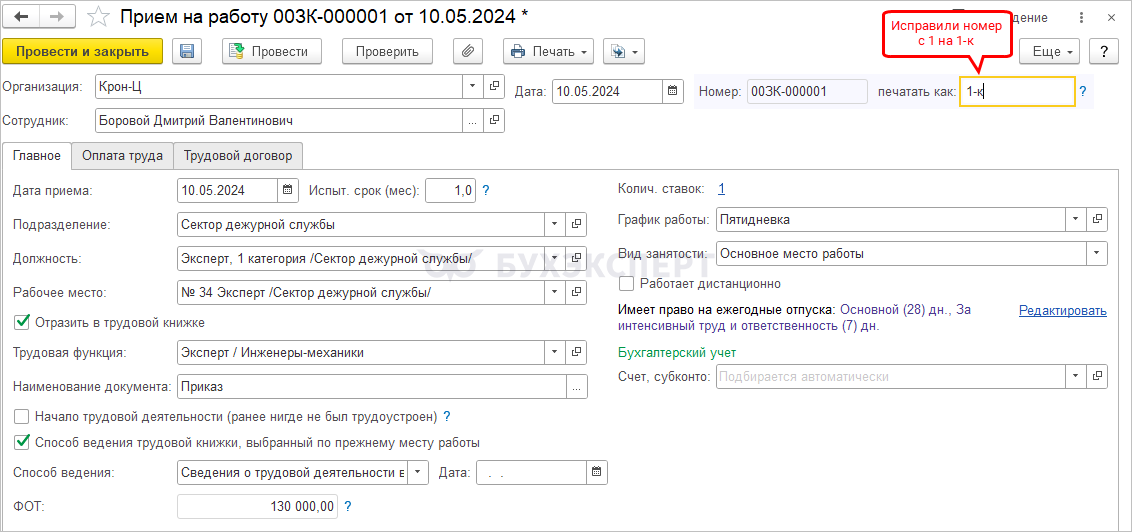The width and height of the screenshot is (1132, 532).
Task: Open calendar for hire date field
Action: (288, 189)
